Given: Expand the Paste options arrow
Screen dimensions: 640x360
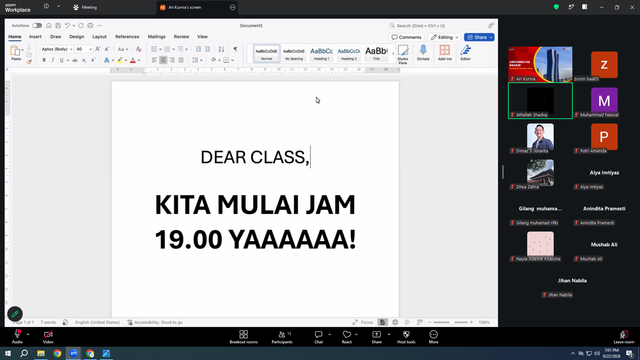Looking at the screenshot, I should click(x=22, y=50).
